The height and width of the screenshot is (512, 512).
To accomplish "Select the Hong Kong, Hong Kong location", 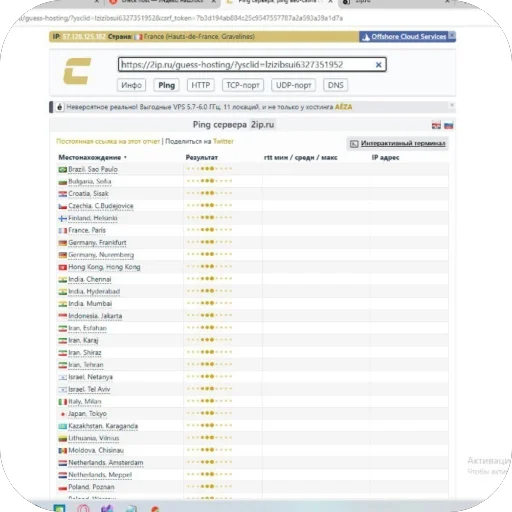I will click(x=104, y=267).
